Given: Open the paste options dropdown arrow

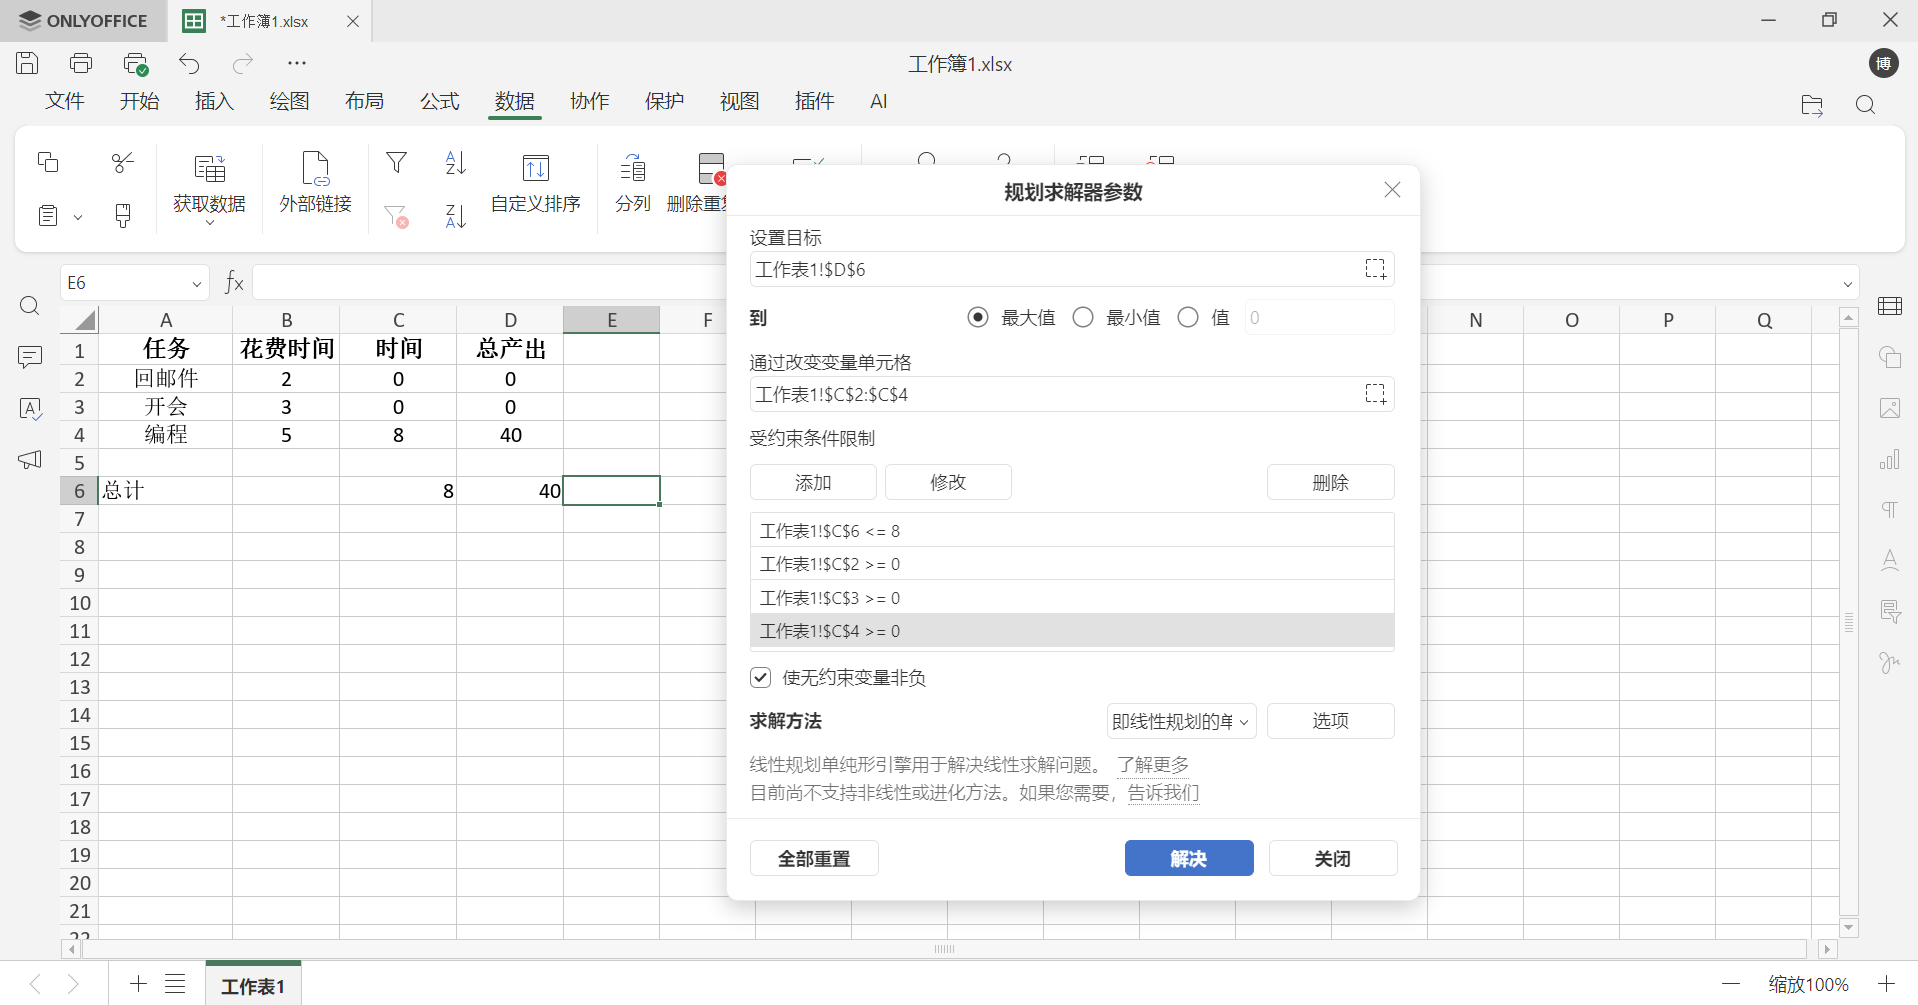Looking at the screenshot, I should (x=76, y=216).
